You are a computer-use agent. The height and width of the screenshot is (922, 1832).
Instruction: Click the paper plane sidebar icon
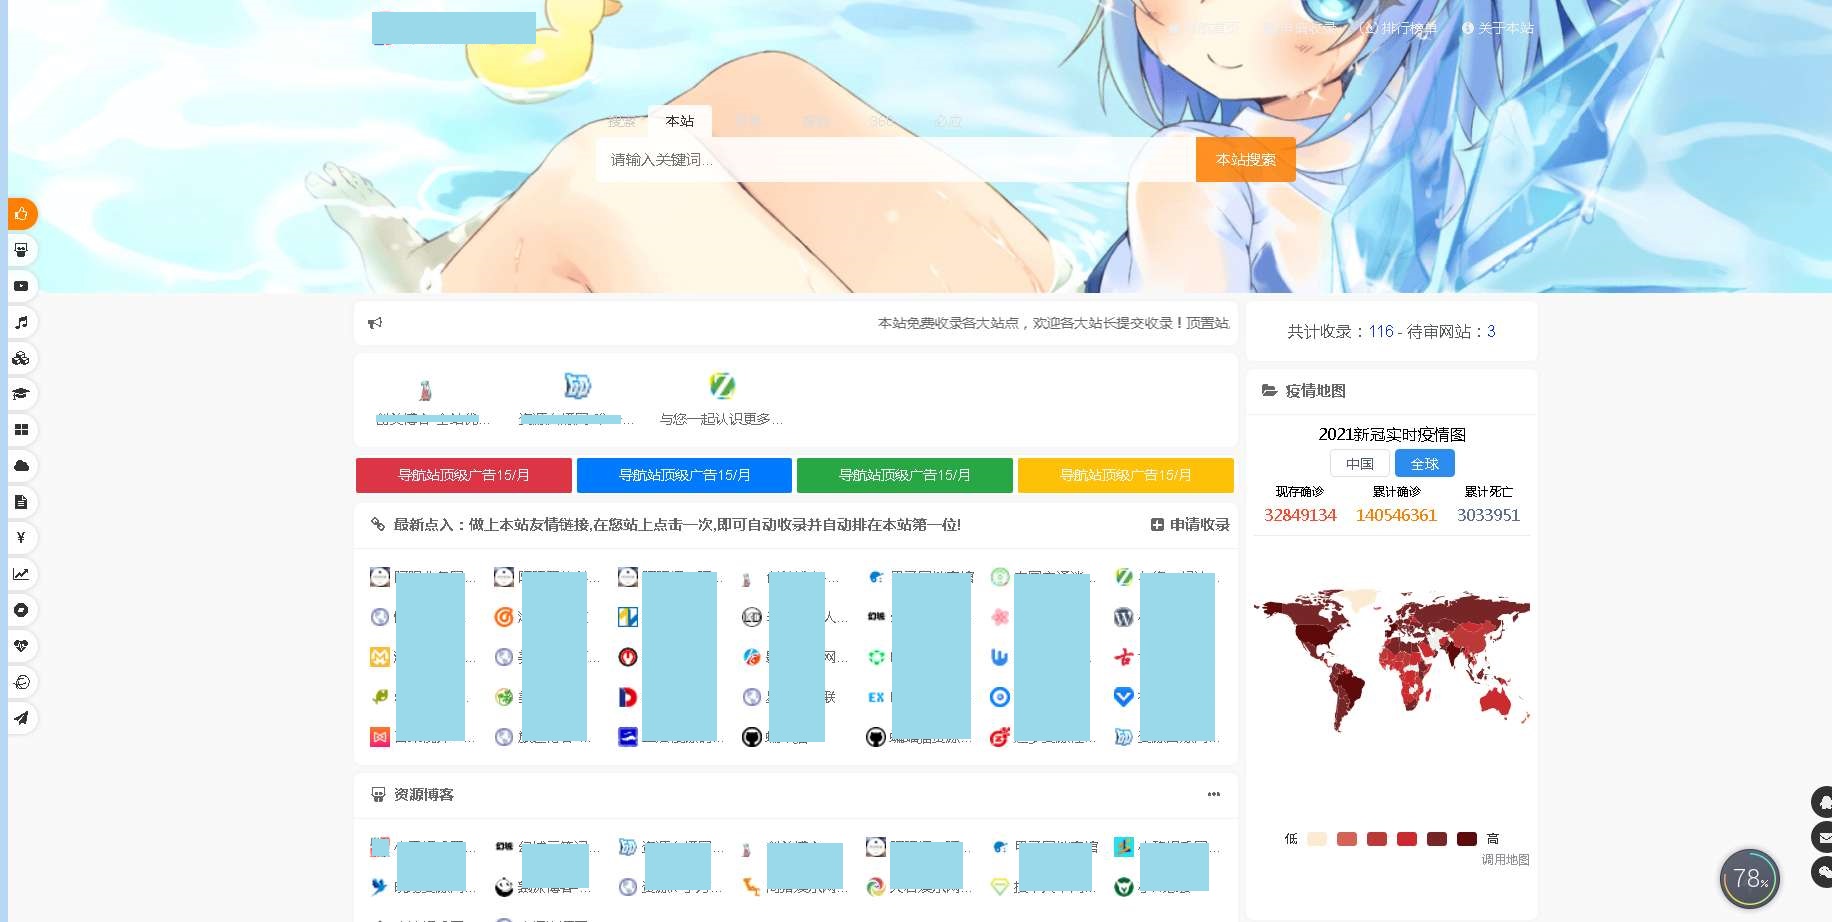[21, 718]
